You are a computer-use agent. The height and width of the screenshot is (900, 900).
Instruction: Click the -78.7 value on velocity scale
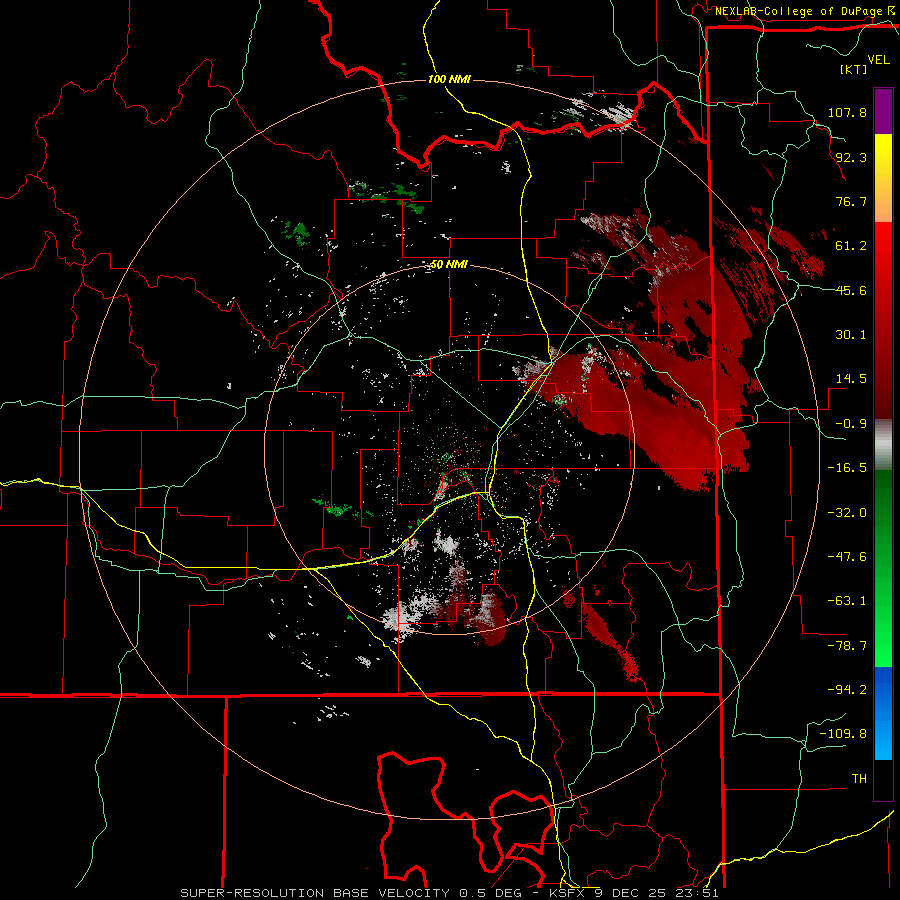coord(847,646)
